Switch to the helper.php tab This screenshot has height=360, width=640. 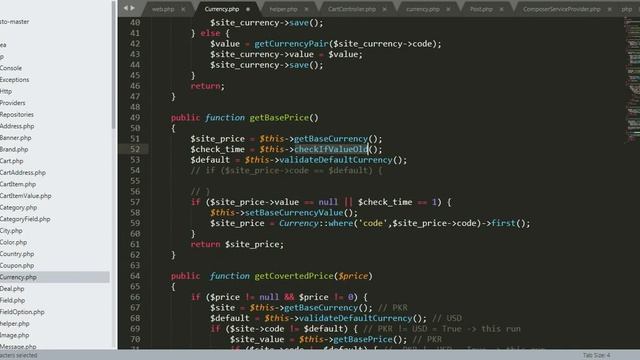[x=283, y=9]
